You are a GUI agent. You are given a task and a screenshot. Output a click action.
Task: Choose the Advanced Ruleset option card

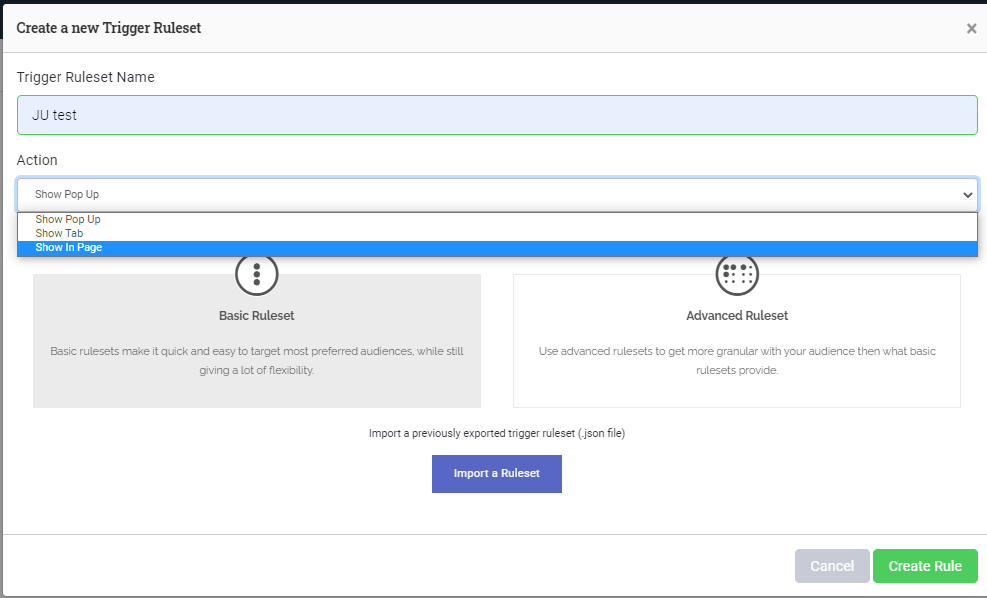(737, 340)
